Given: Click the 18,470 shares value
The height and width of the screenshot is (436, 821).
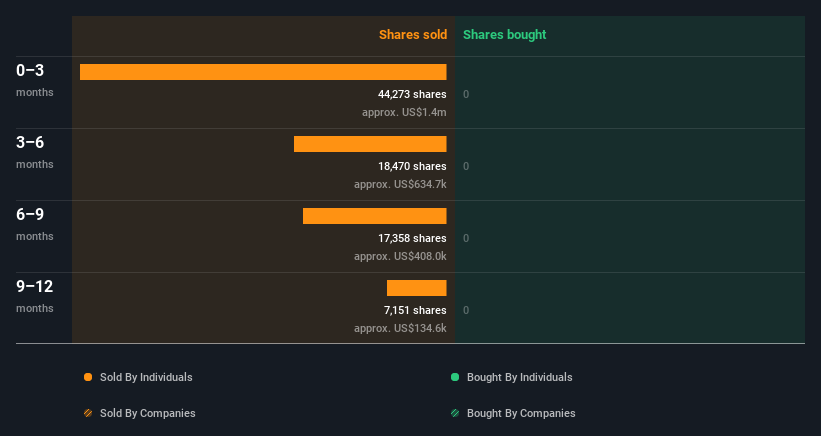Looking at the screenshot, I should (x=412, y=166).
